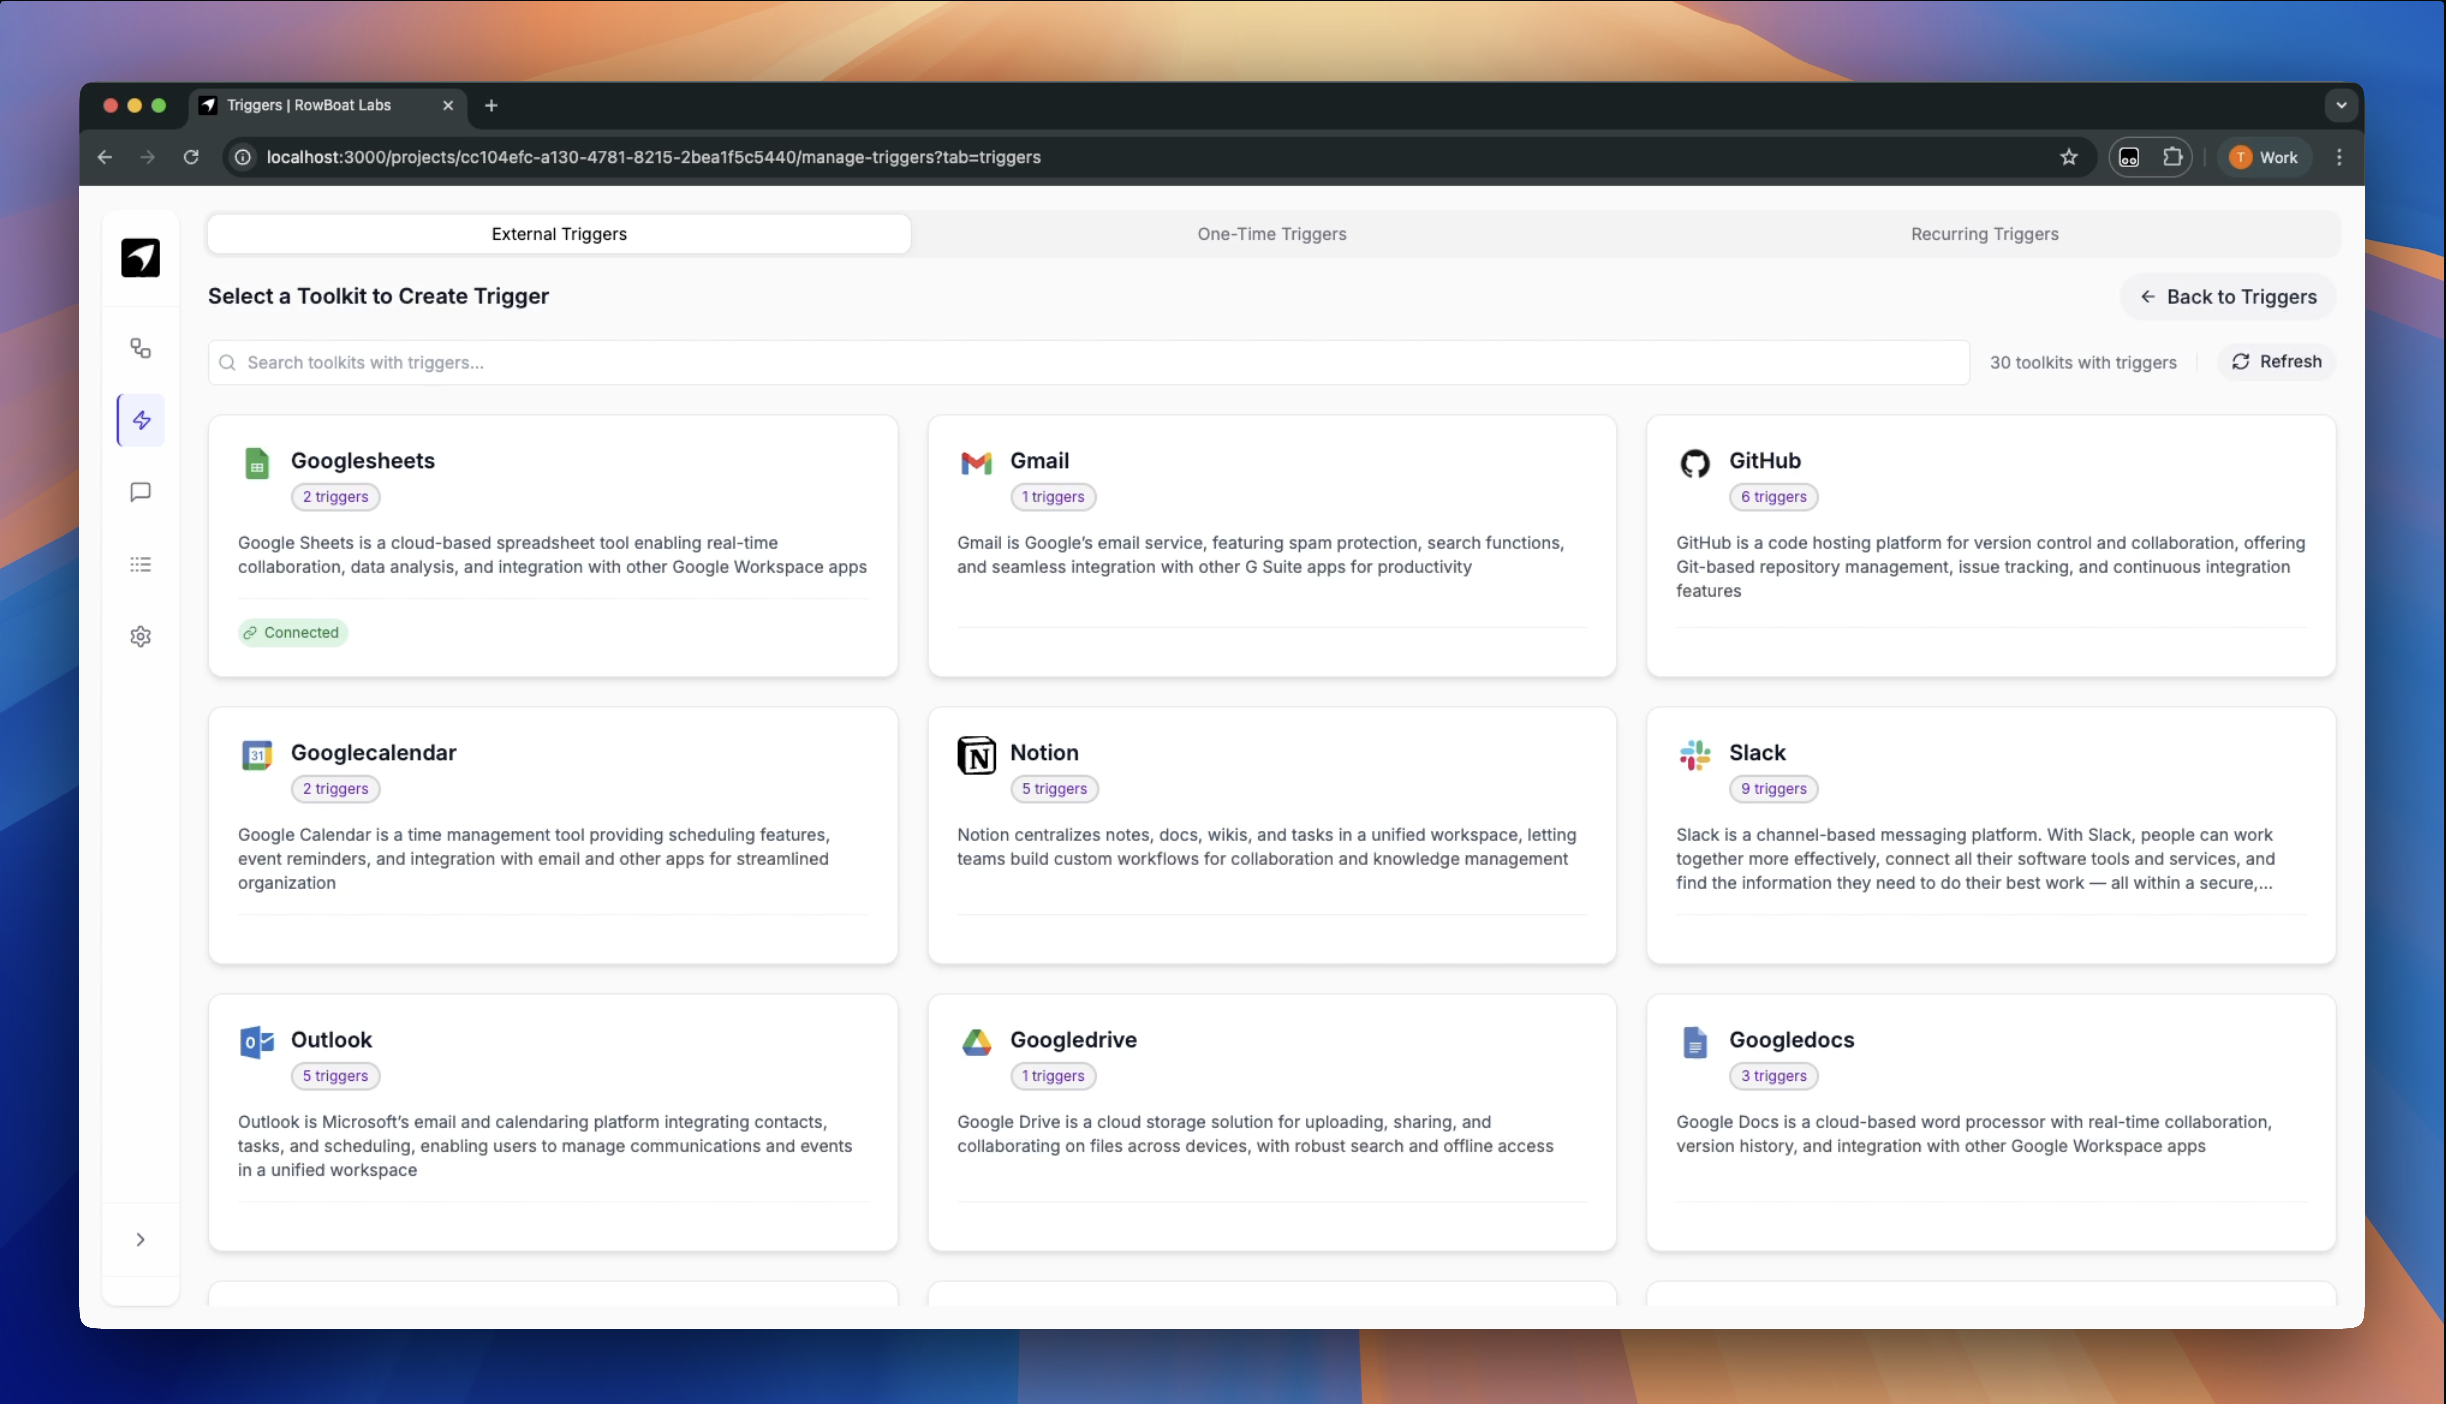
Task: Open the Chrome three-dot menu
Action: 2338,157
